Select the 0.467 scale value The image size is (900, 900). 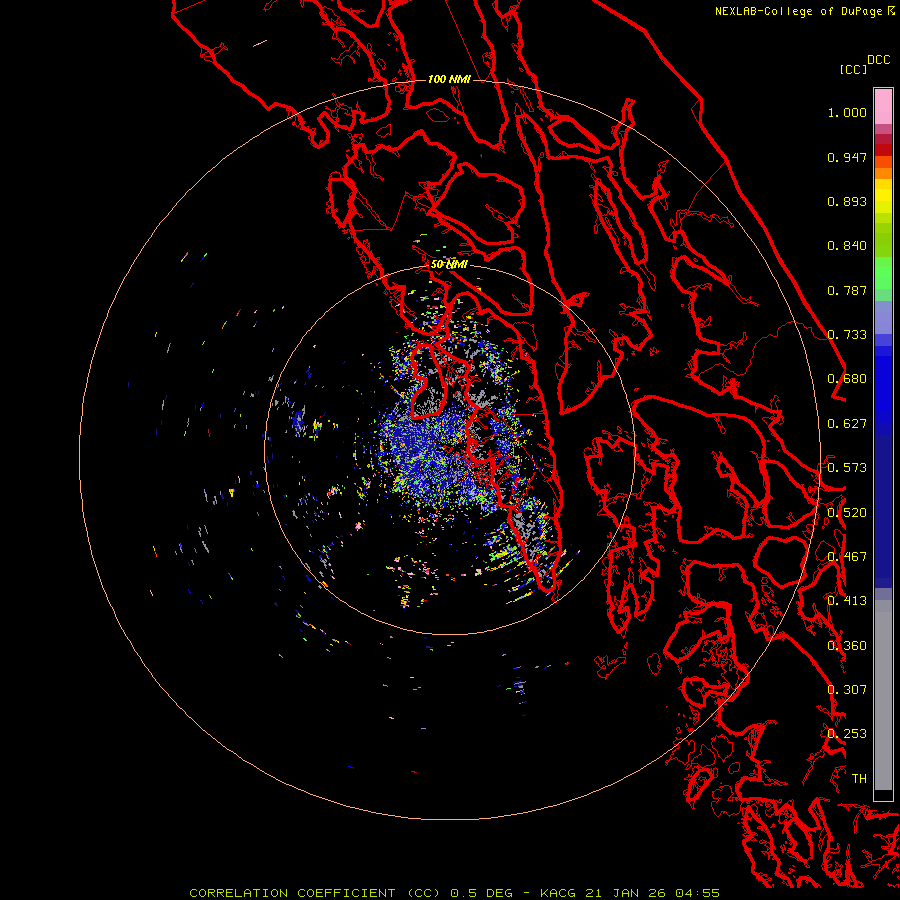click(847, 557)
